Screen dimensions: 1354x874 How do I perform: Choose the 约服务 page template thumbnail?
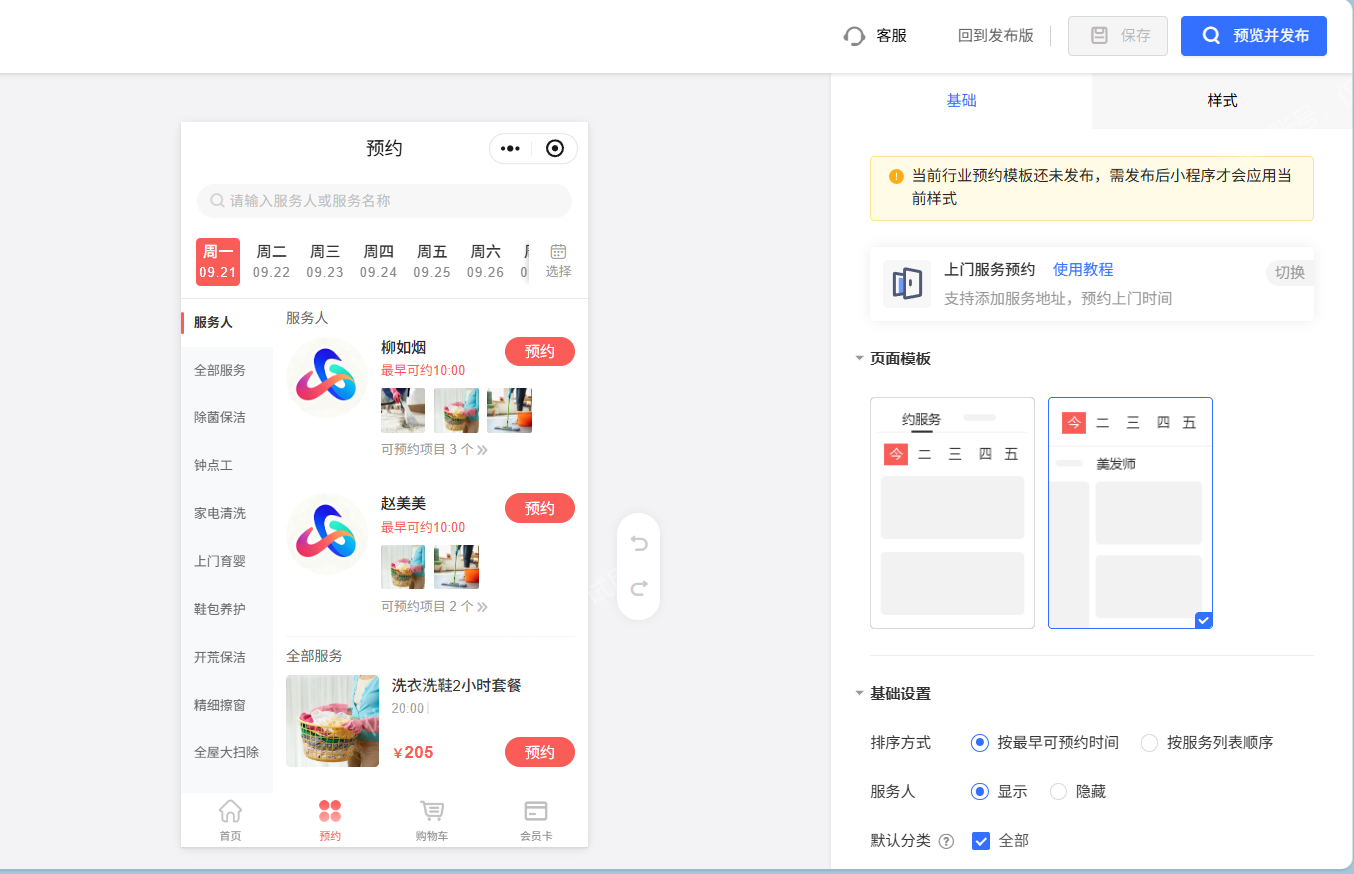(x=952, y=513)
